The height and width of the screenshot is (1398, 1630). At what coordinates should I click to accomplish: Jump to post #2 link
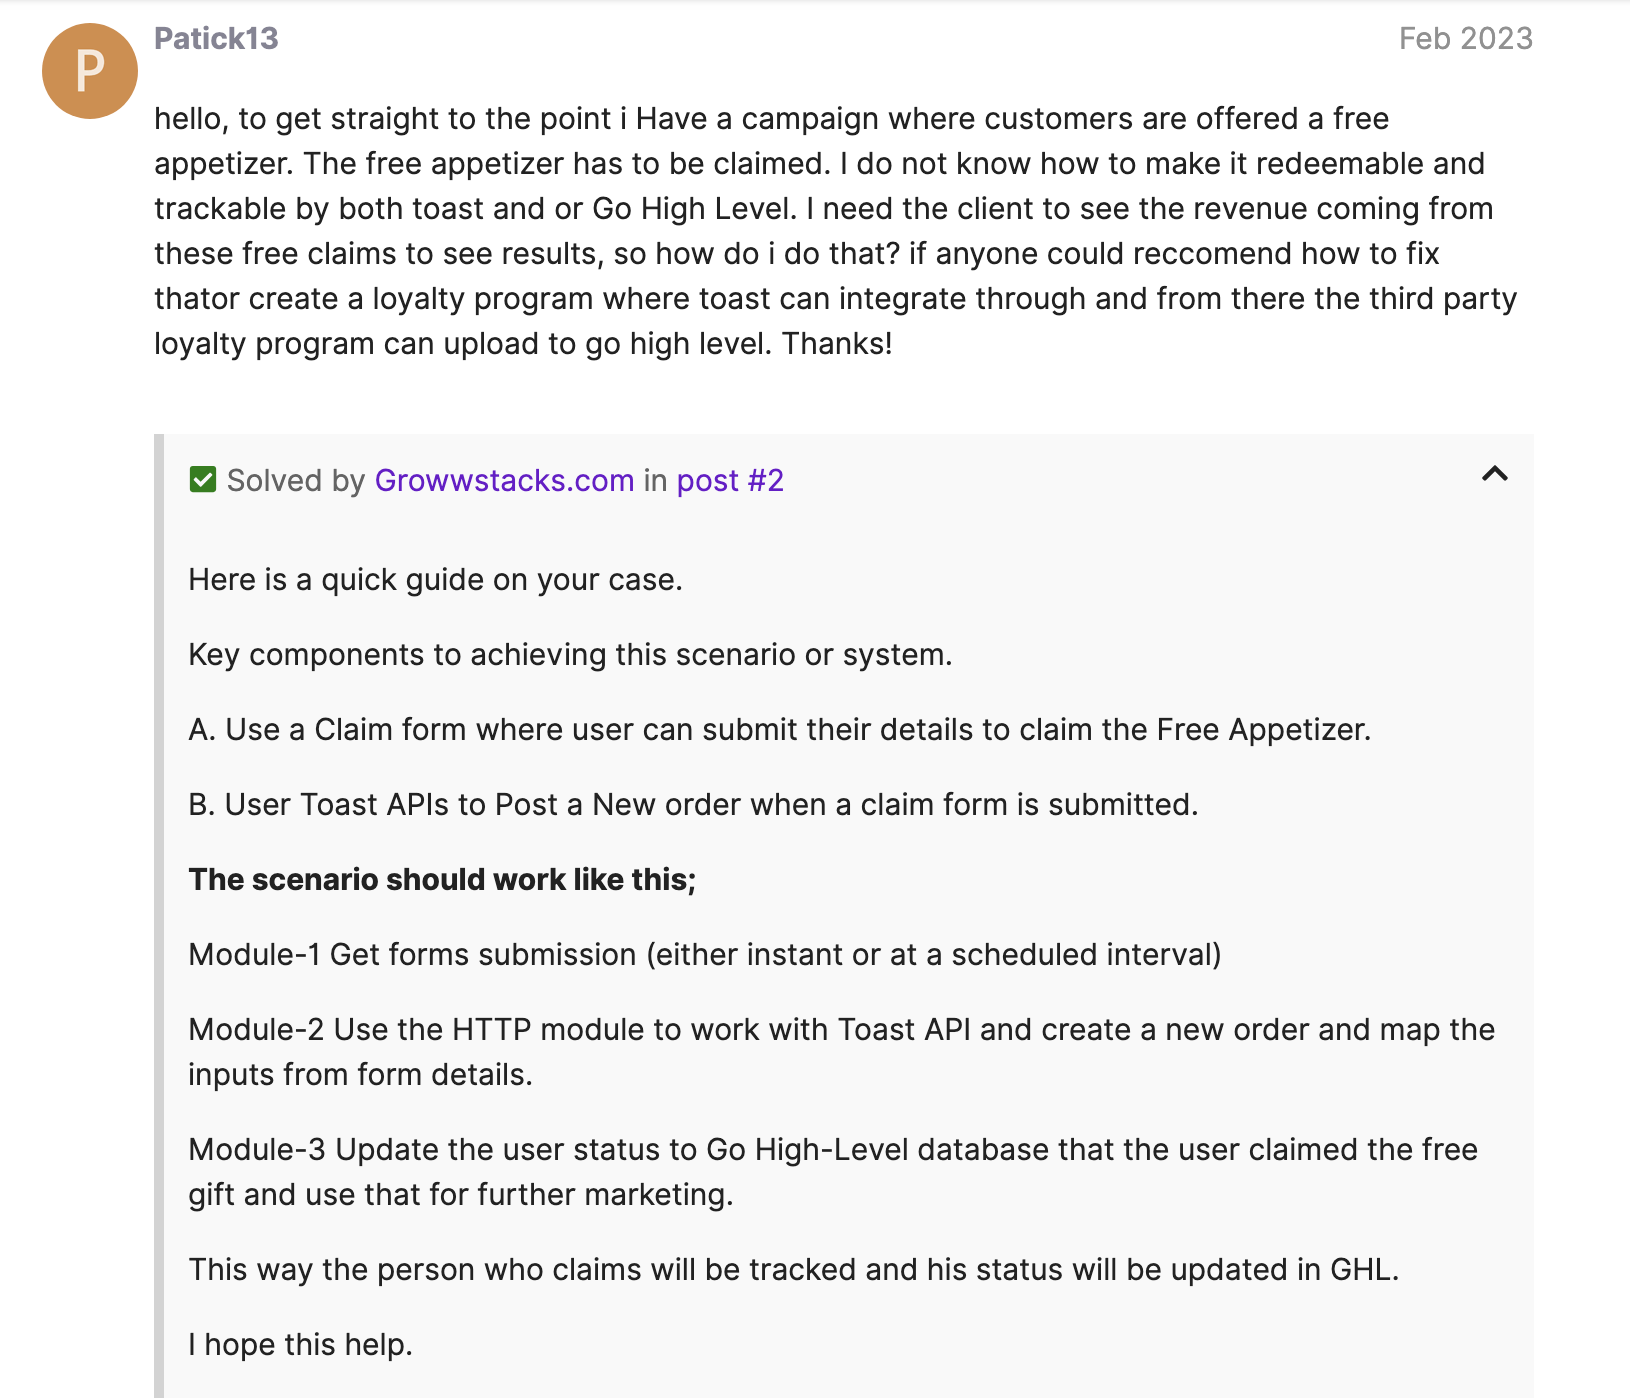730,480
